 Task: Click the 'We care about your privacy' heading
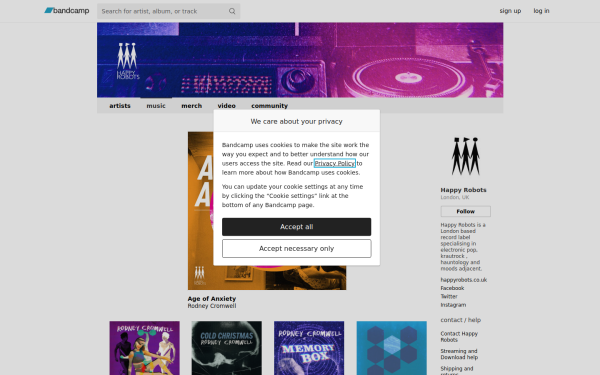tap(297, 121)
